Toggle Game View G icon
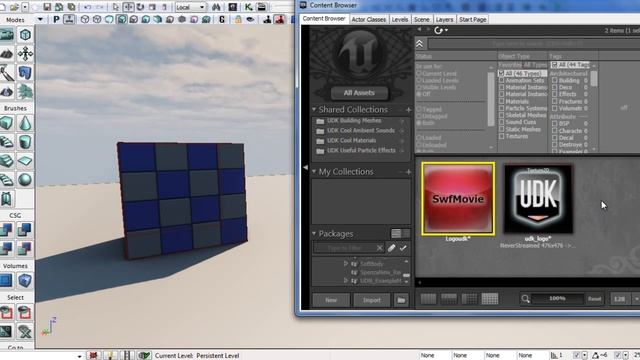 [222, 20]
